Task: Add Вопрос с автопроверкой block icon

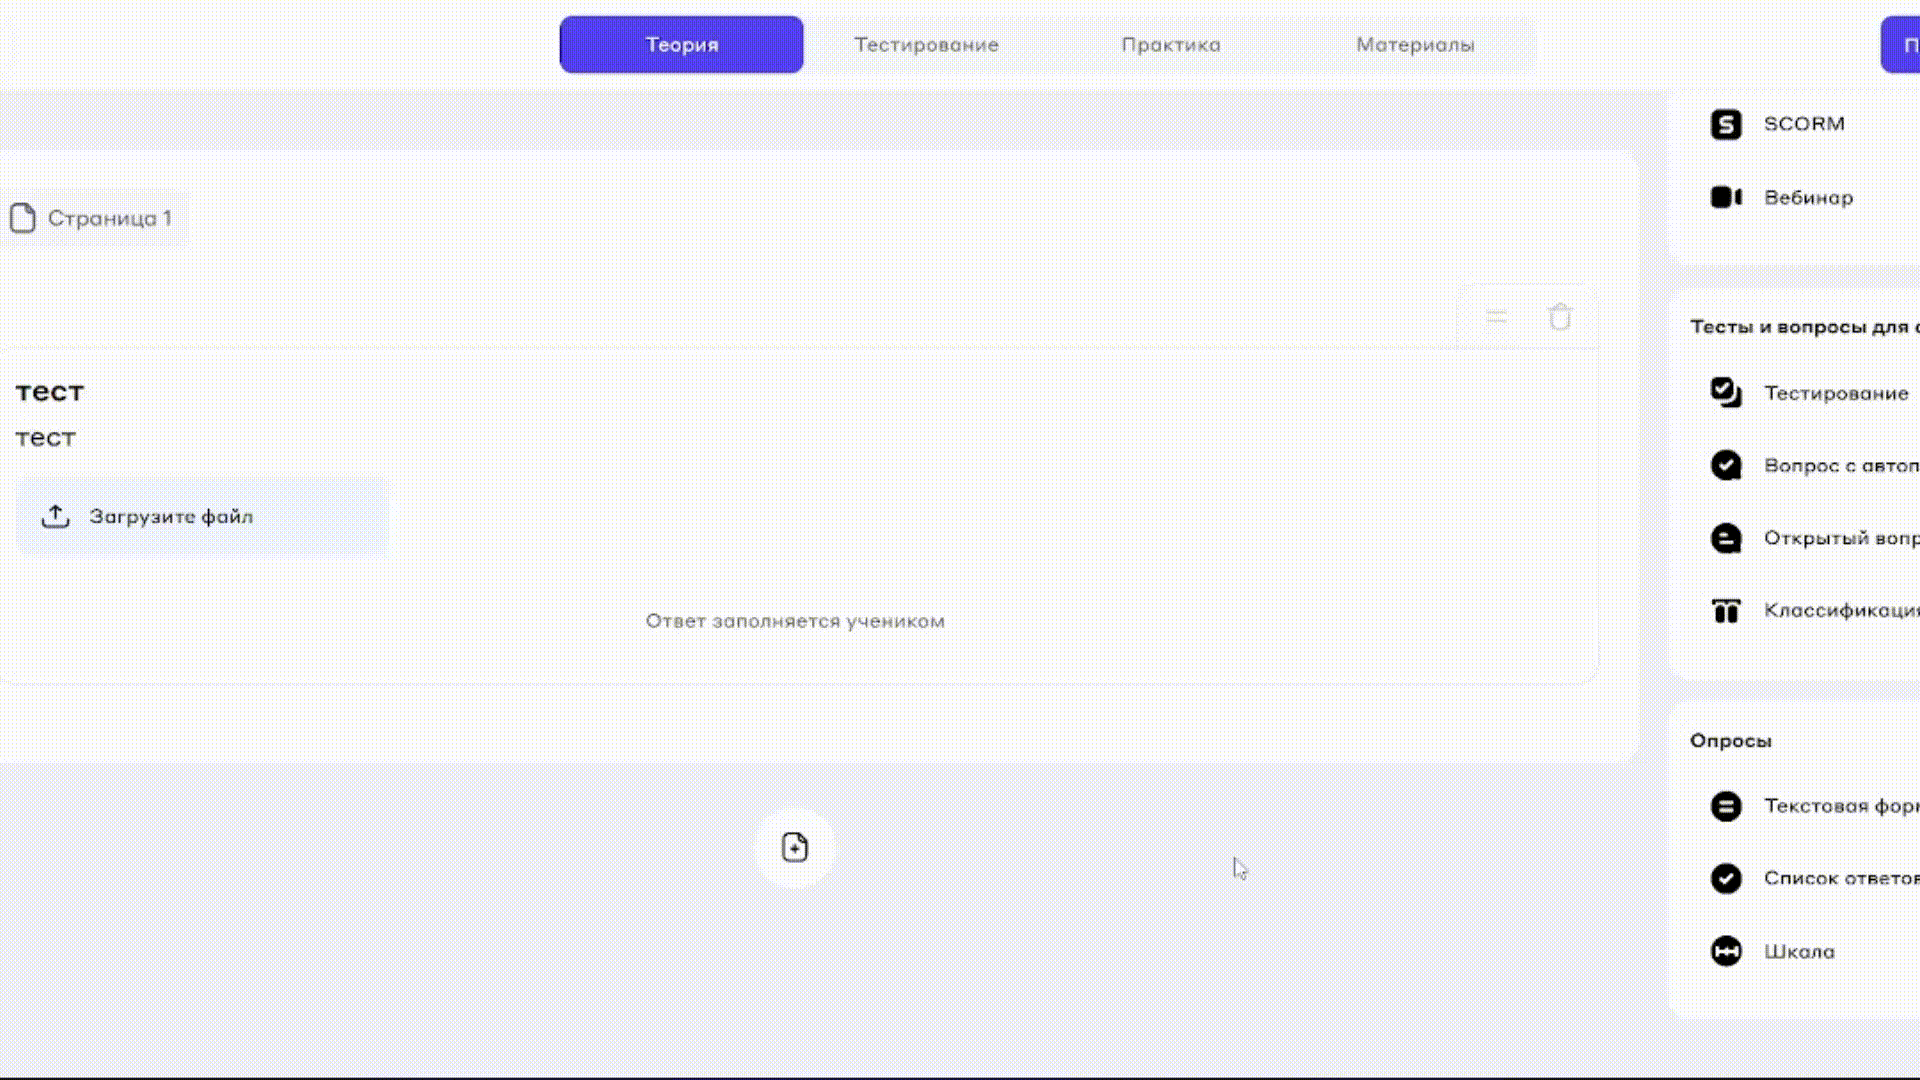Action: [1726, 466]
